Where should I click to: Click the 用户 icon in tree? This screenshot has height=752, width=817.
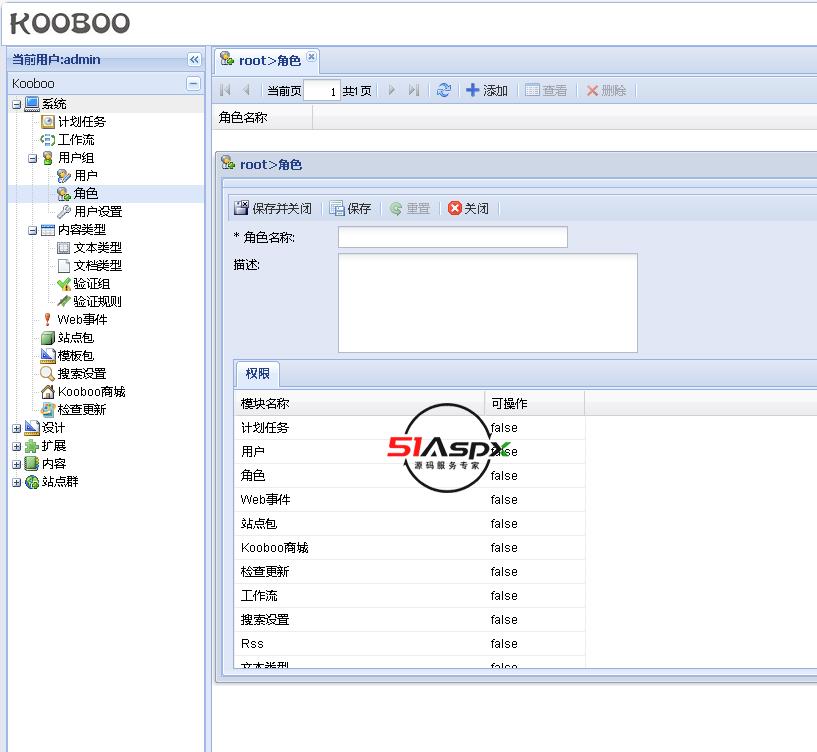[64, 176]
